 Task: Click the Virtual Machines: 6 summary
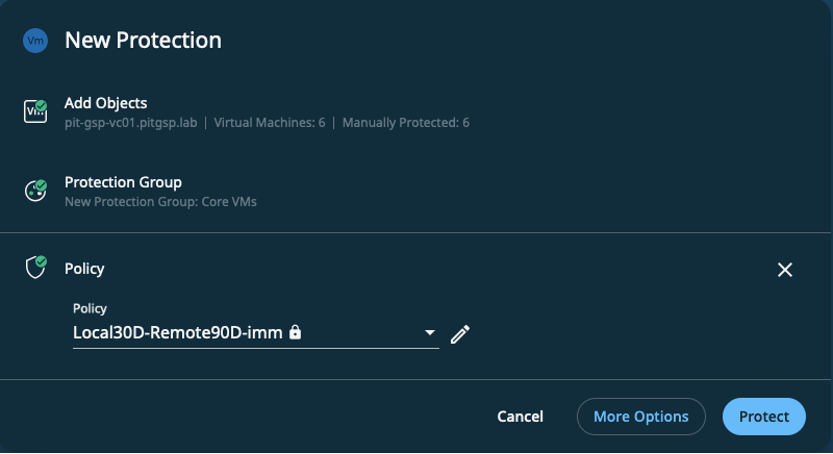(x=269, y=123)
